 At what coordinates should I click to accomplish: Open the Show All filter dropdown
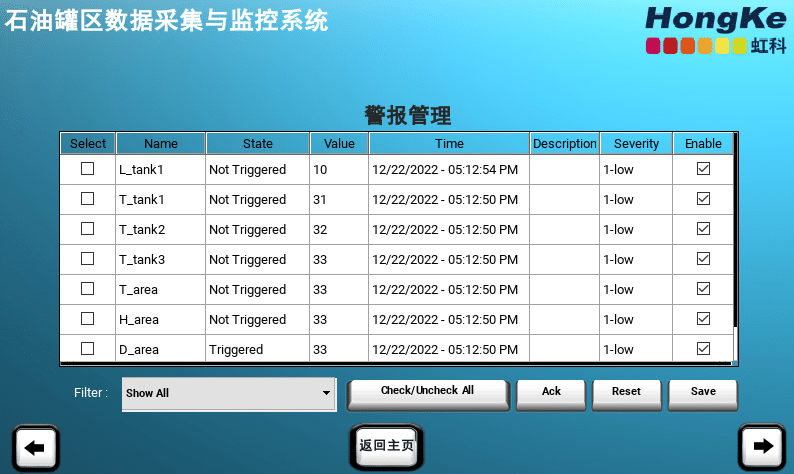(228, 393)
